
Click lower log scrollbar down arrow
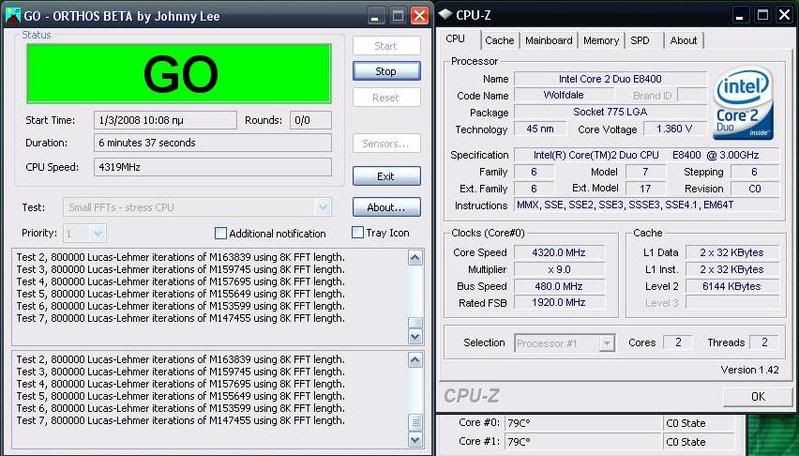click(415, 439)
